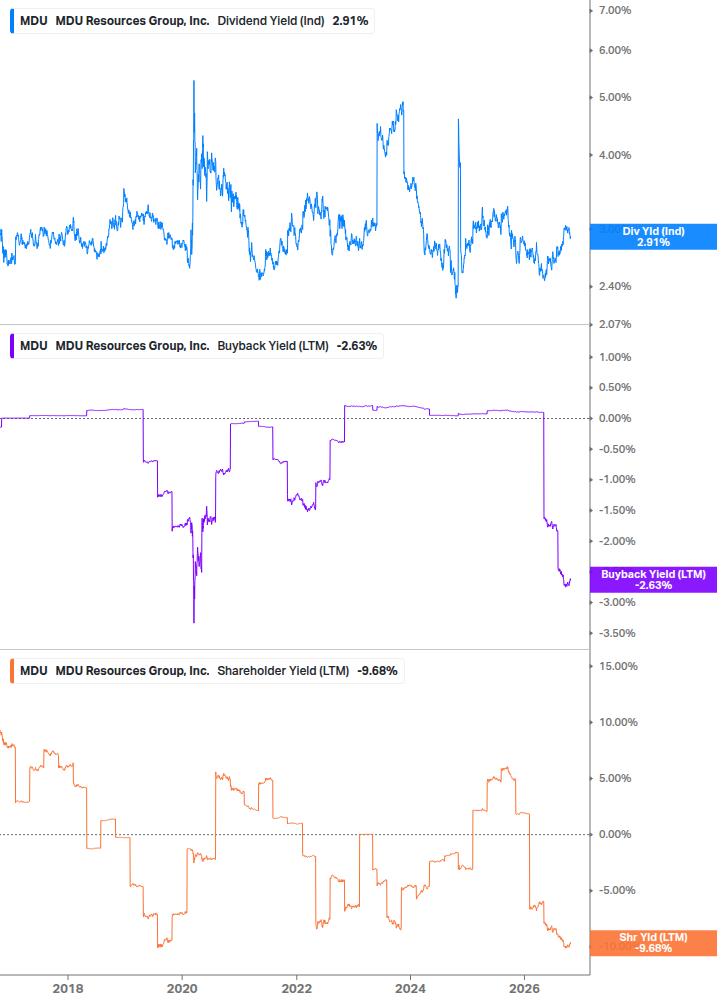Click the 7.00% tick on dividend yield axis
This screenshot has height=1005, width=717.
tap(615, 10)
